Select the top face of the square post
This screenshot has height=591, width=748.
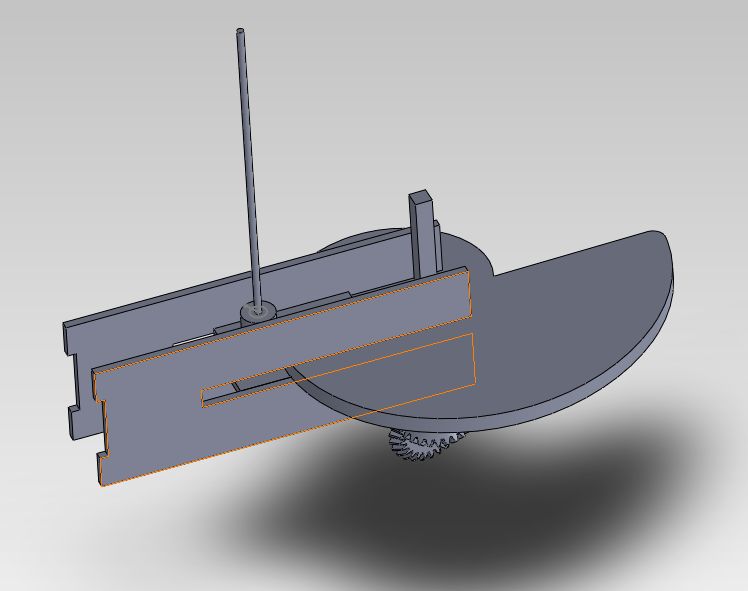[421, 196]
